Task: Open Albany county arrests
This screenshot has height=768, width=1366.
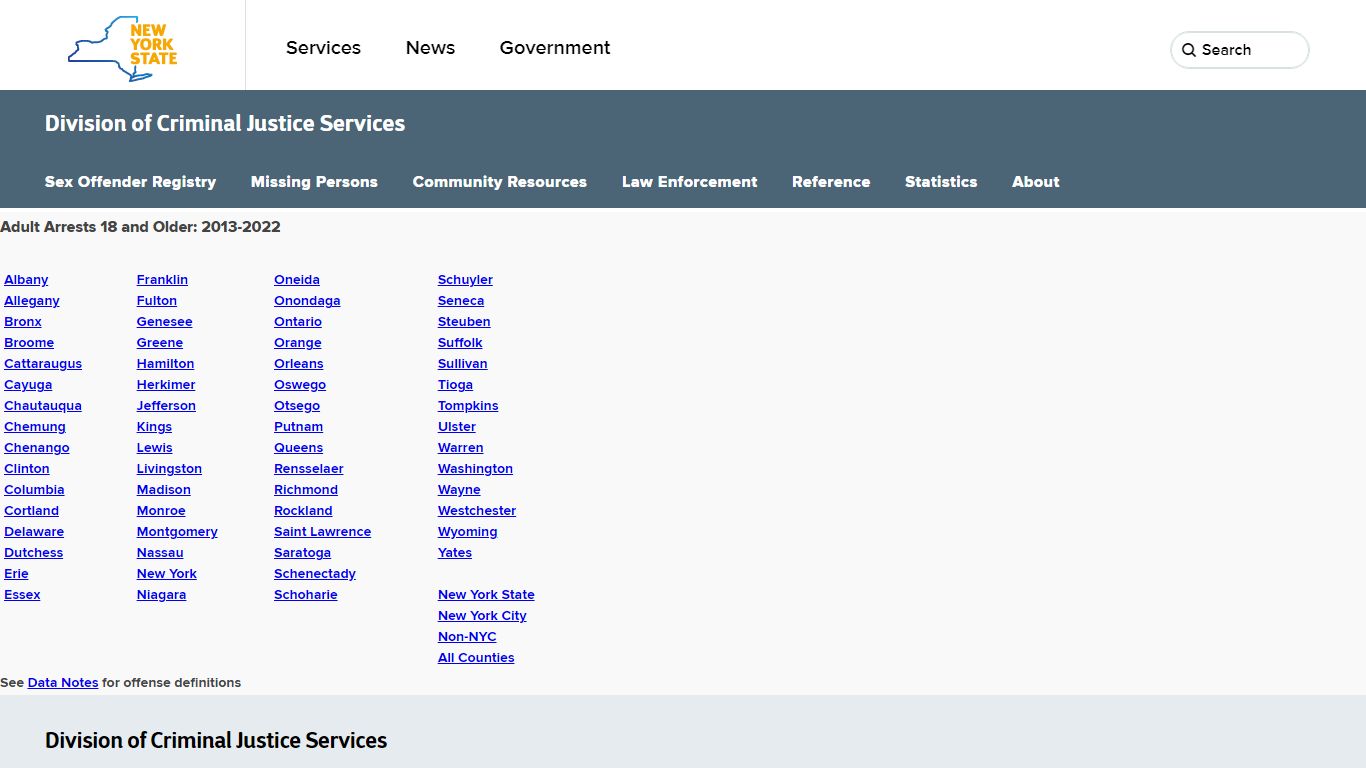Action: point(26,280)
